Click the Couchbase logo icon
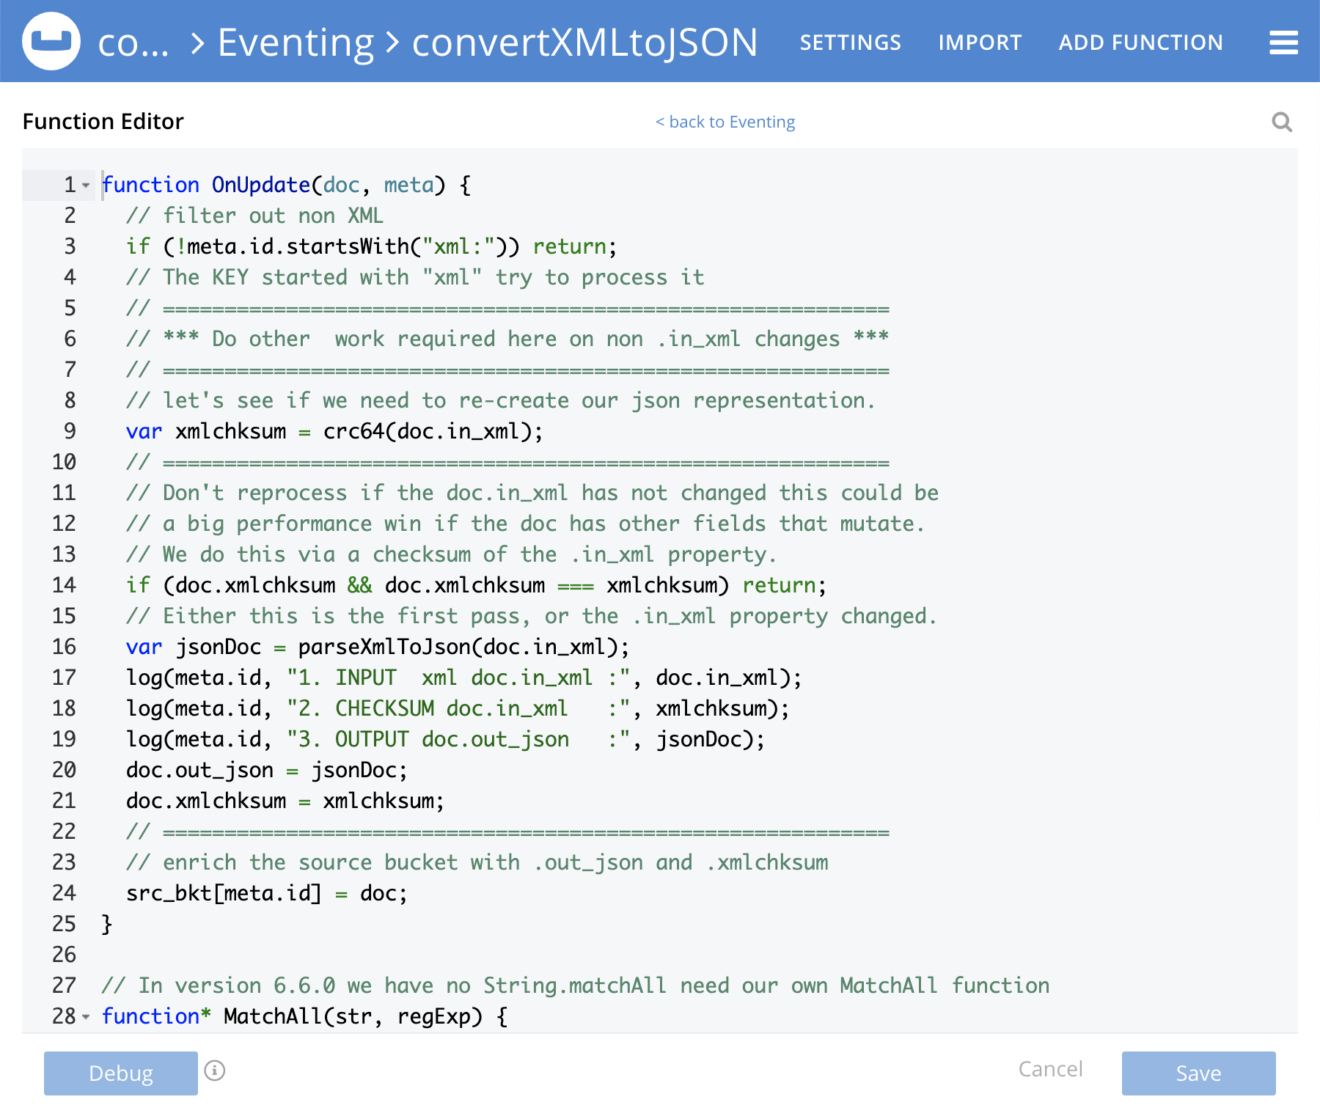Screen dimensions: 1320x1116 (x=51, y=41)
